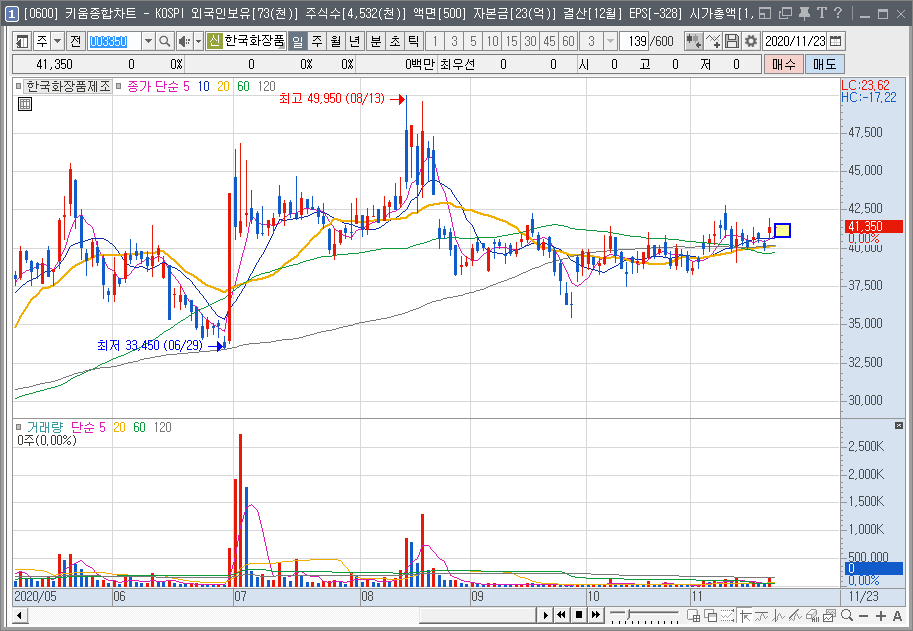
Task: Click the 60 interval button
Action: tap(568, 41)
